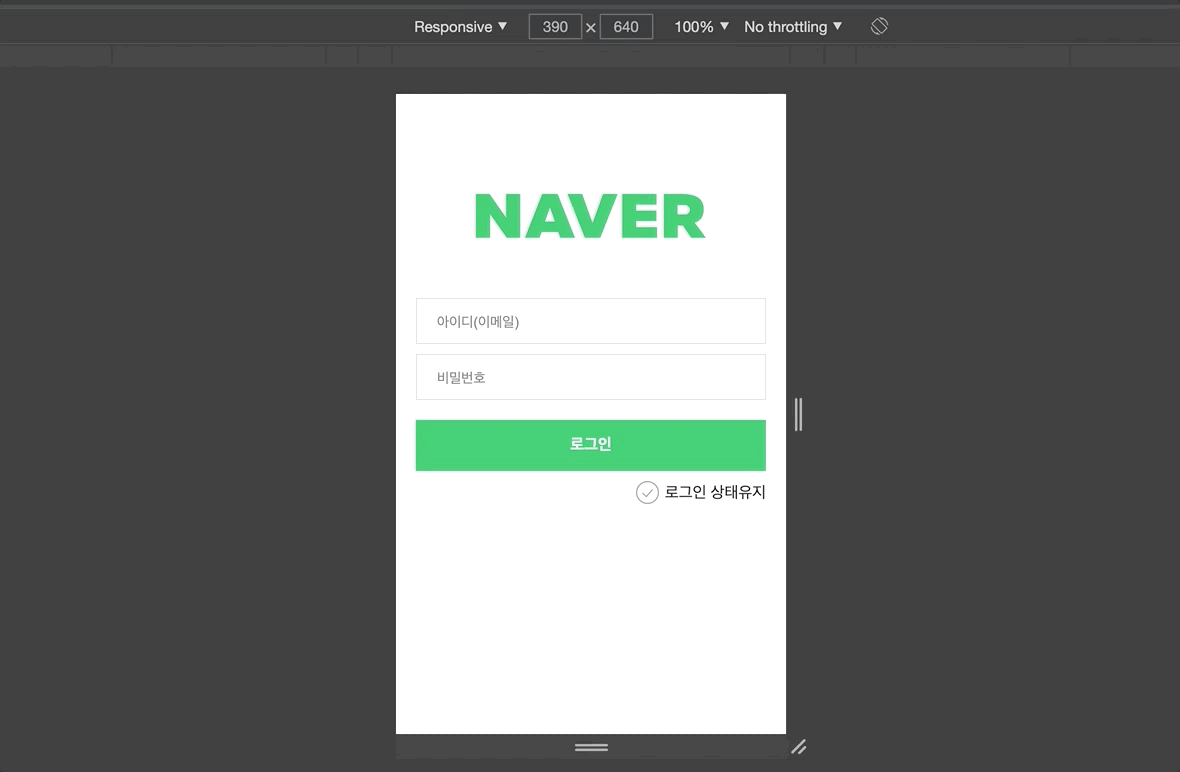Viewport: 1180px width, 772px height.
Task: Click the triangle arrow next to Responsive
Action: point(502,26)
